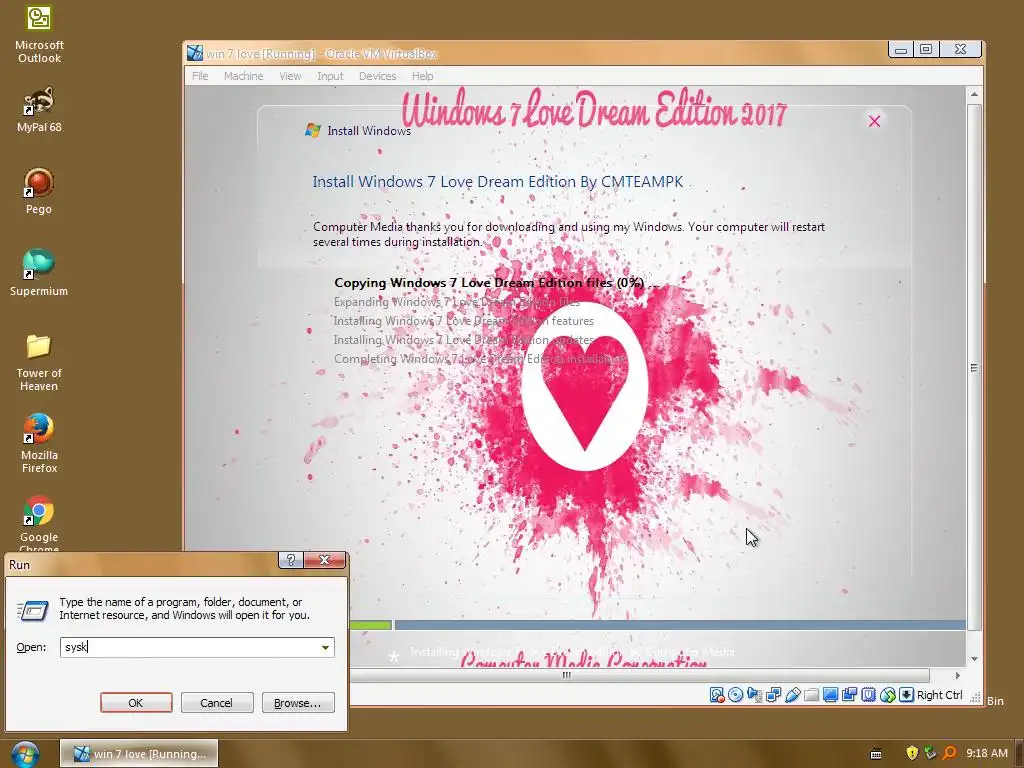Click VirtualBox audio indicator icon
The width and height of the screenshot is (1024, 768).
(x=754, y=695)
